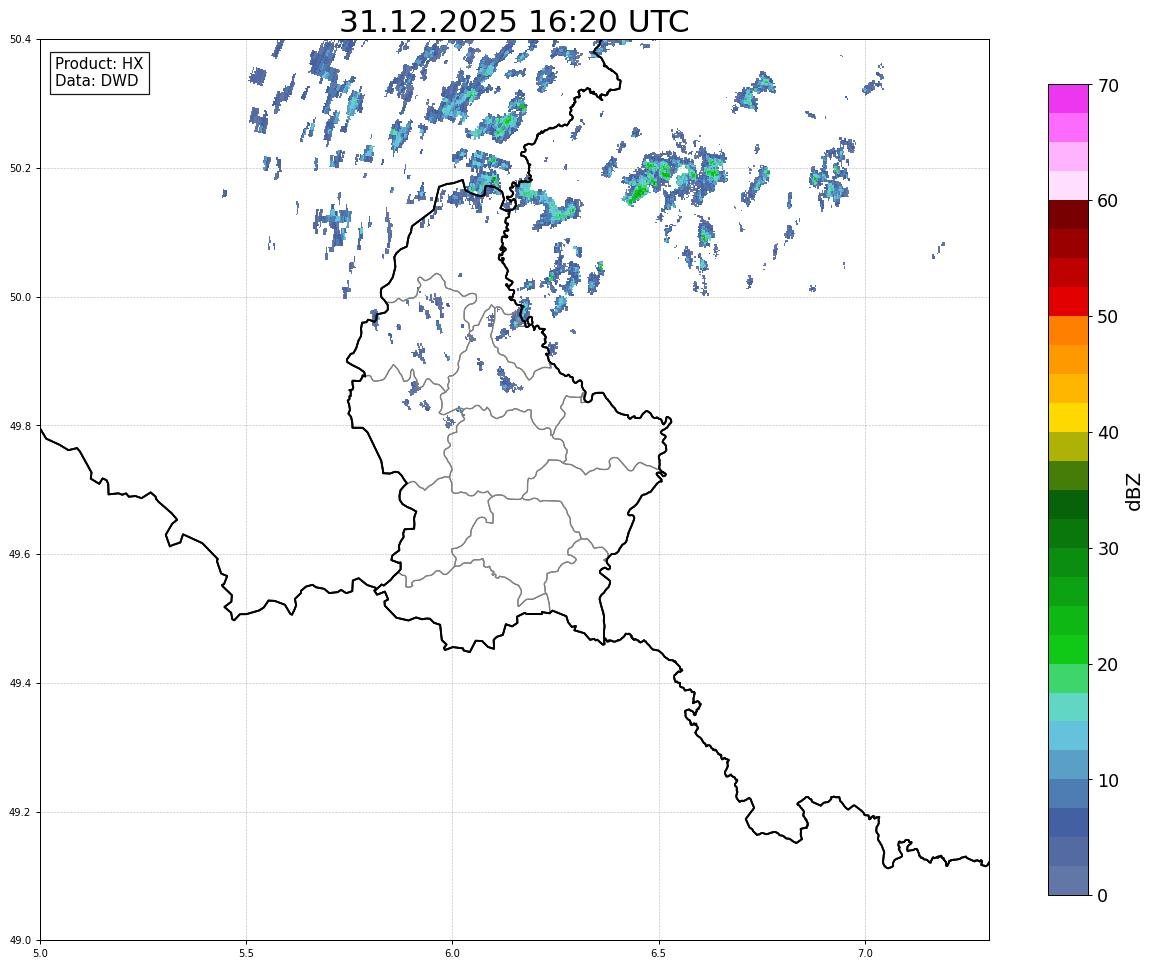
Task: Click the latitude axis label 49.4
Action: tap(19, 684)
